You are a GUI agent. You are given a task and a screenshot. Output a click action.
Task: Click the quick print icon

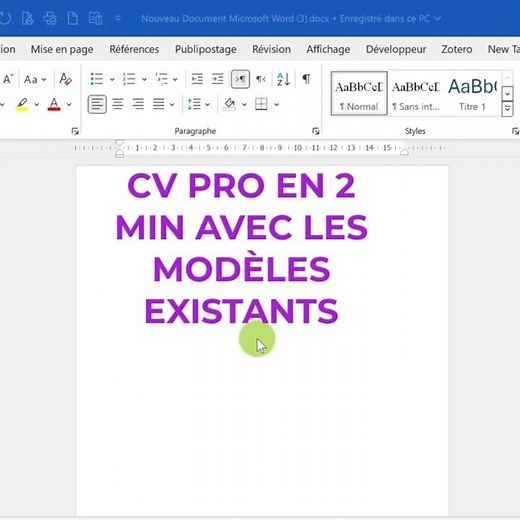click(x=50, y=18)
